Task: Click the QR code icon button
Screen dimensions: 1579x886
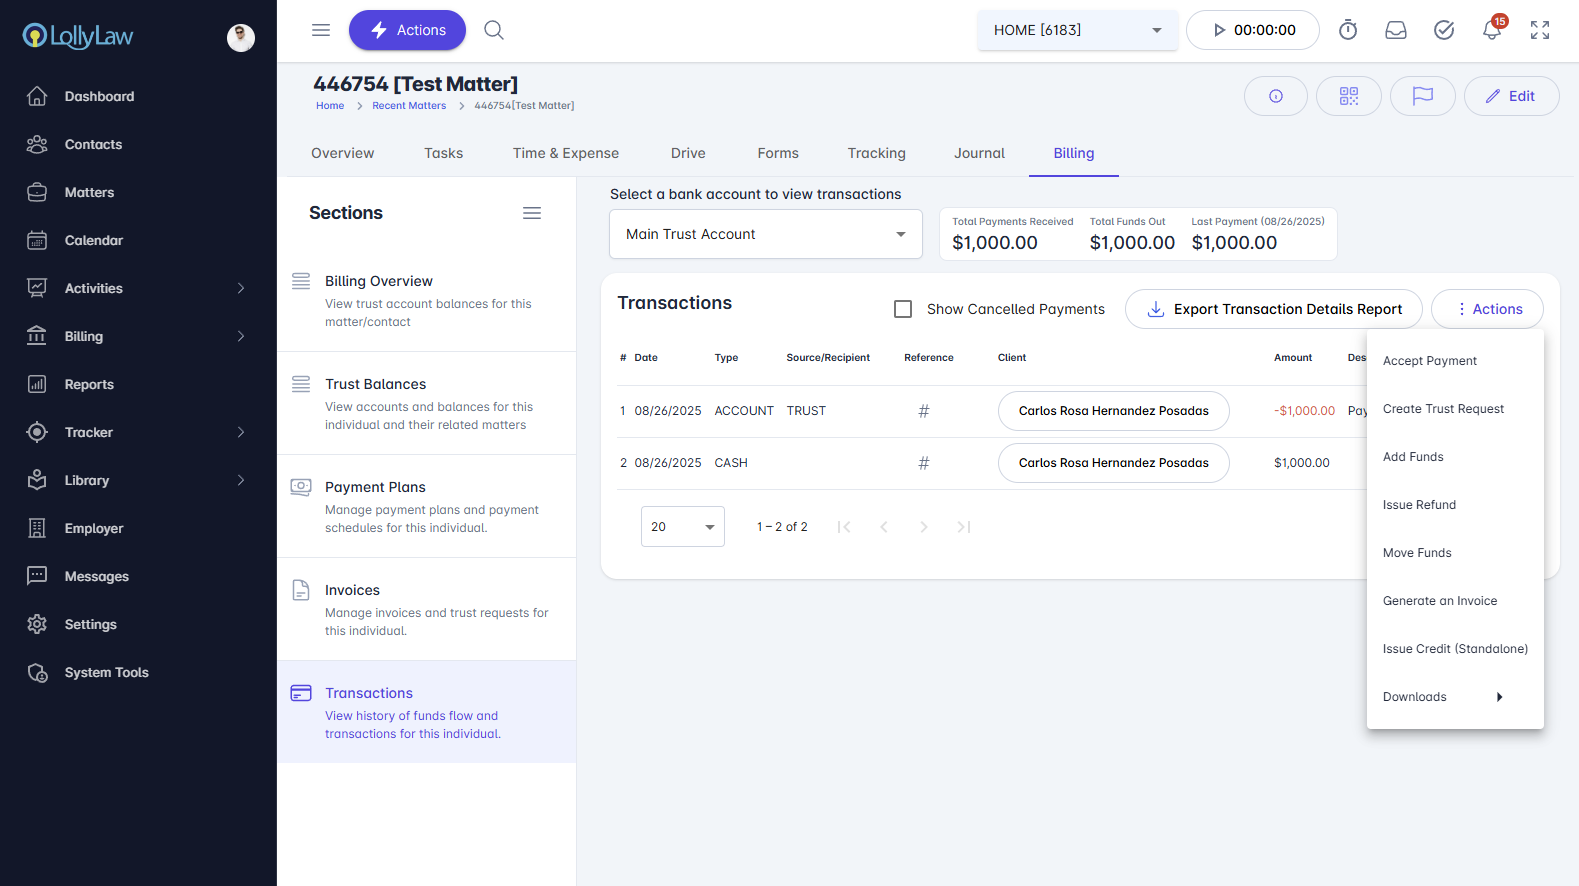Action: pyautogui.click(x=1348, y=96)
